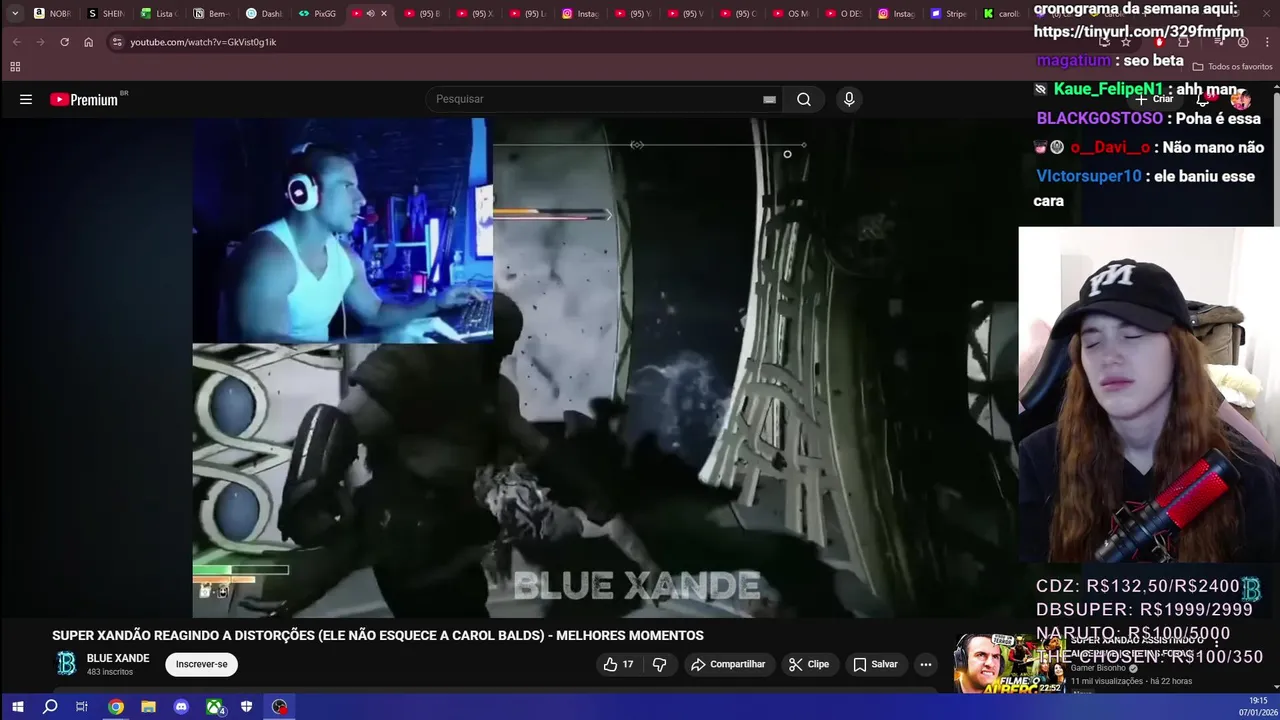1280x720 pixels.
Task: Click the 'Todos os favoritos' bookmarks folder
Action: pos(1232,67)
